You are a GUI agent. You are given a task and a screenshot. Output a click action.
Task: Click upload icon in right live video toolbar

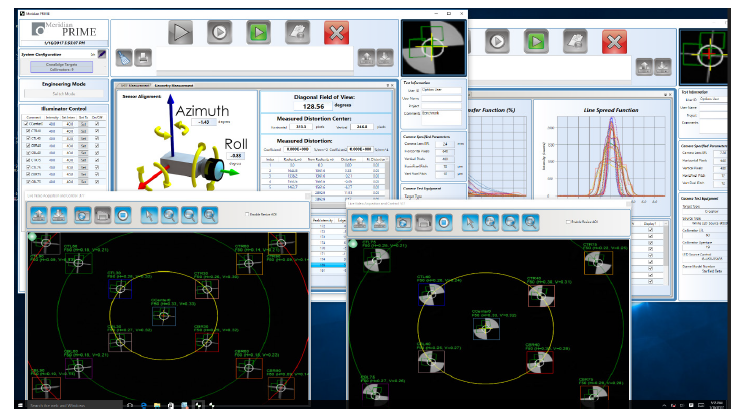click(360, 222)
